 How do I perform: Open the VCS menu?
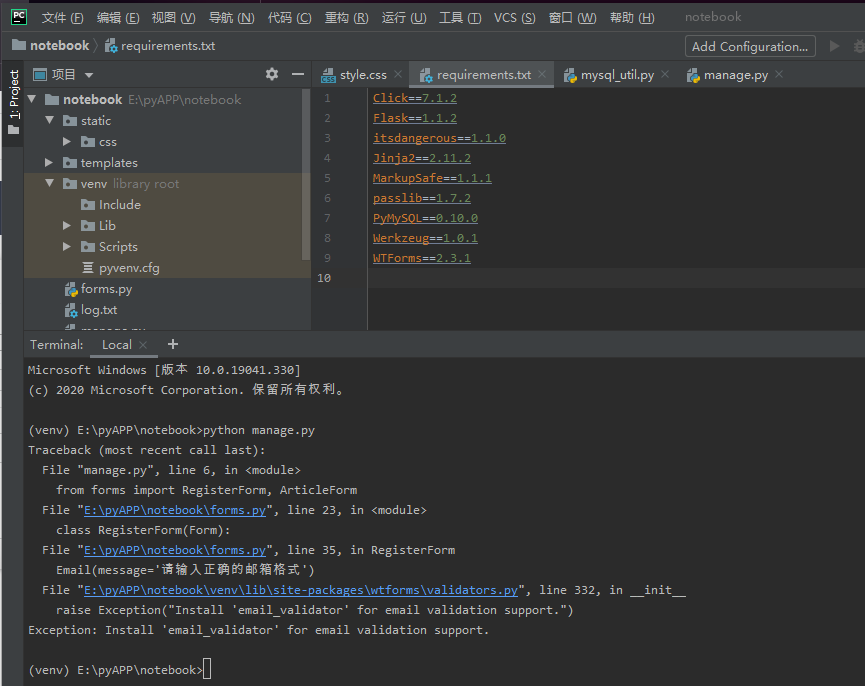tap(514, 18)
